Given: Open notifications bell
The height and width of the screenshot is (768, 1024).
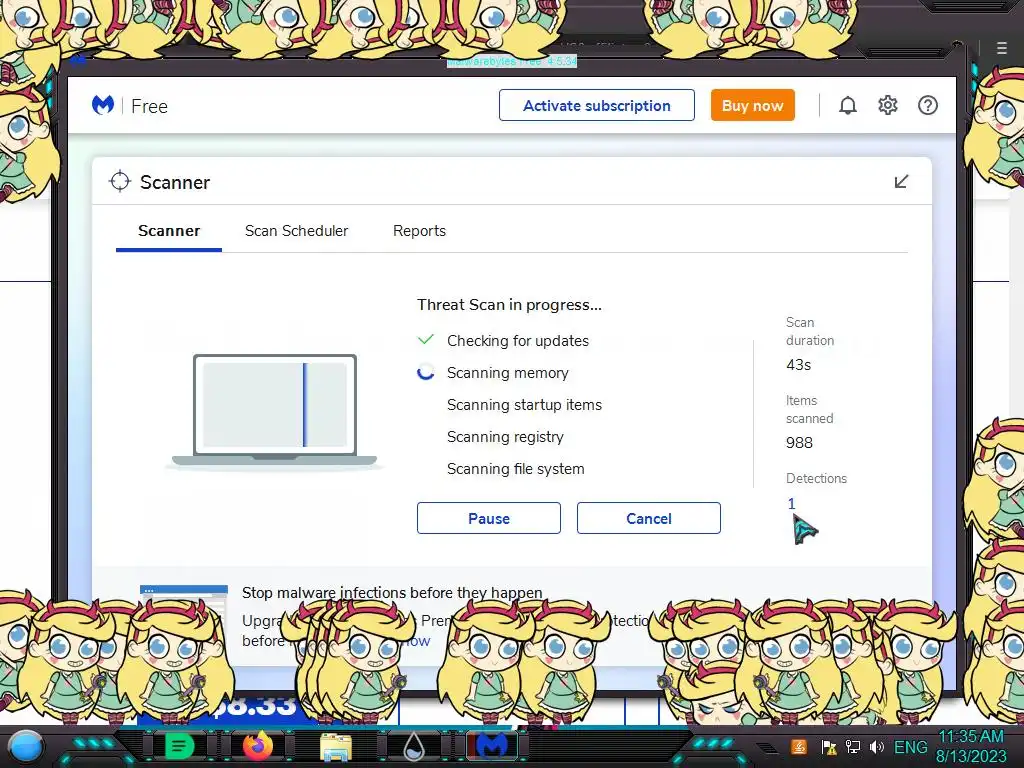Looking at the screenshot, I should 848,105.
